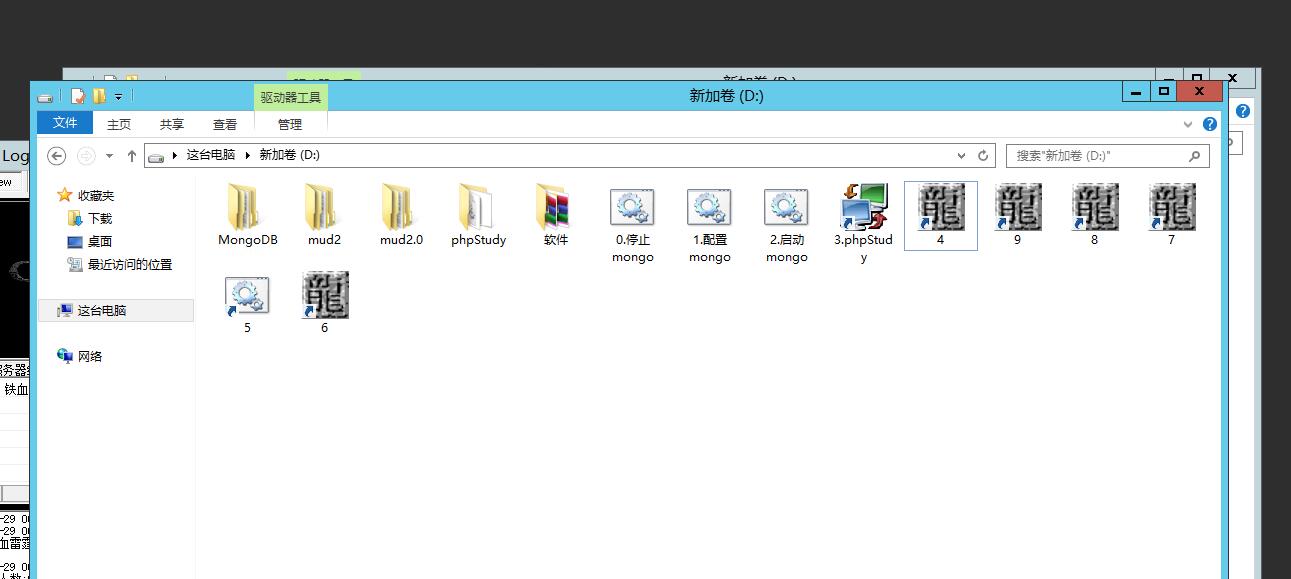Open the 管理 drive tools tab

click(x=290, y=125)
